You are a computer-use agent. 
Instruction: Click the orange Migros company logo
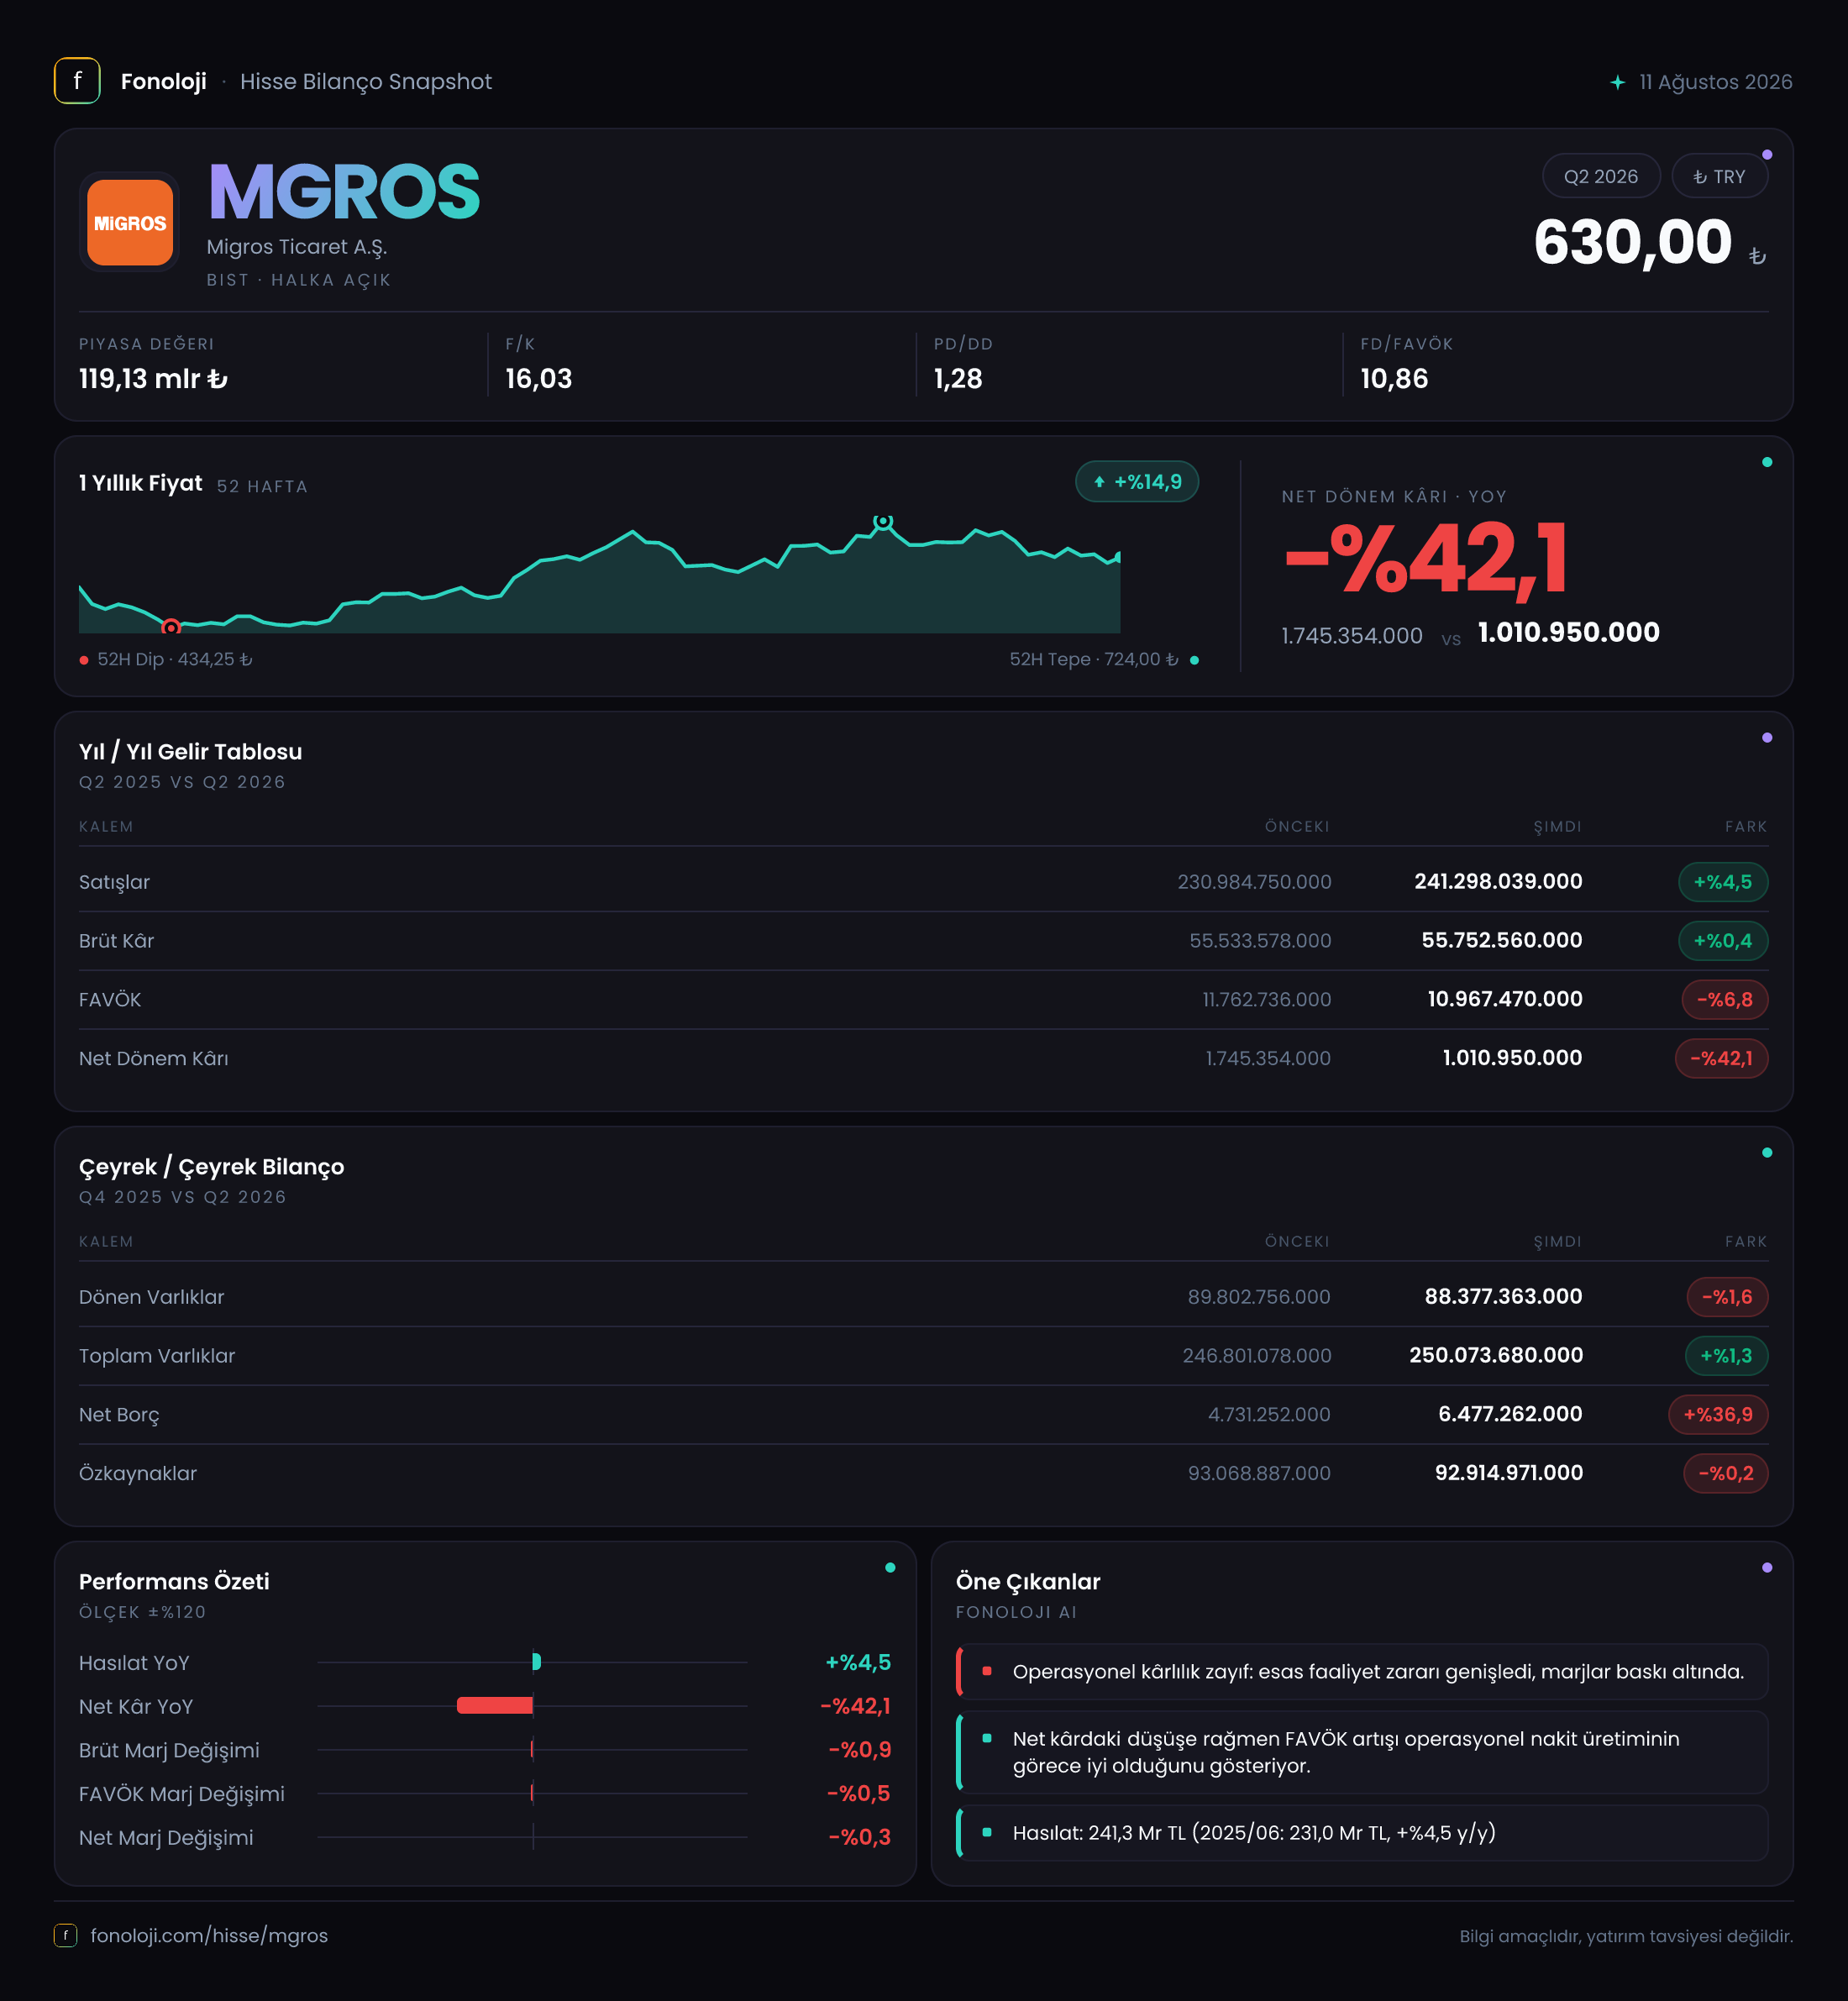(130, 222)
